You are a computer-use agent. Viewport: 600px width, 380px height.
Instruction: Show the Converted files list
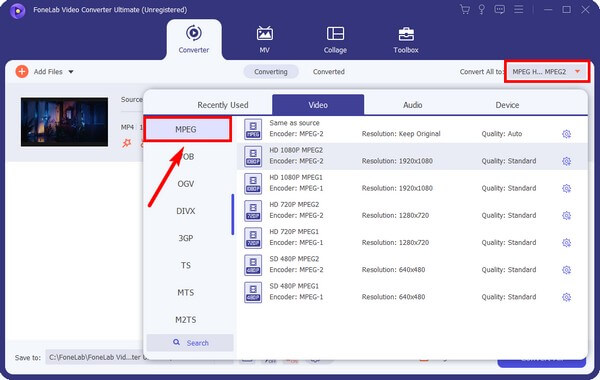329,72
